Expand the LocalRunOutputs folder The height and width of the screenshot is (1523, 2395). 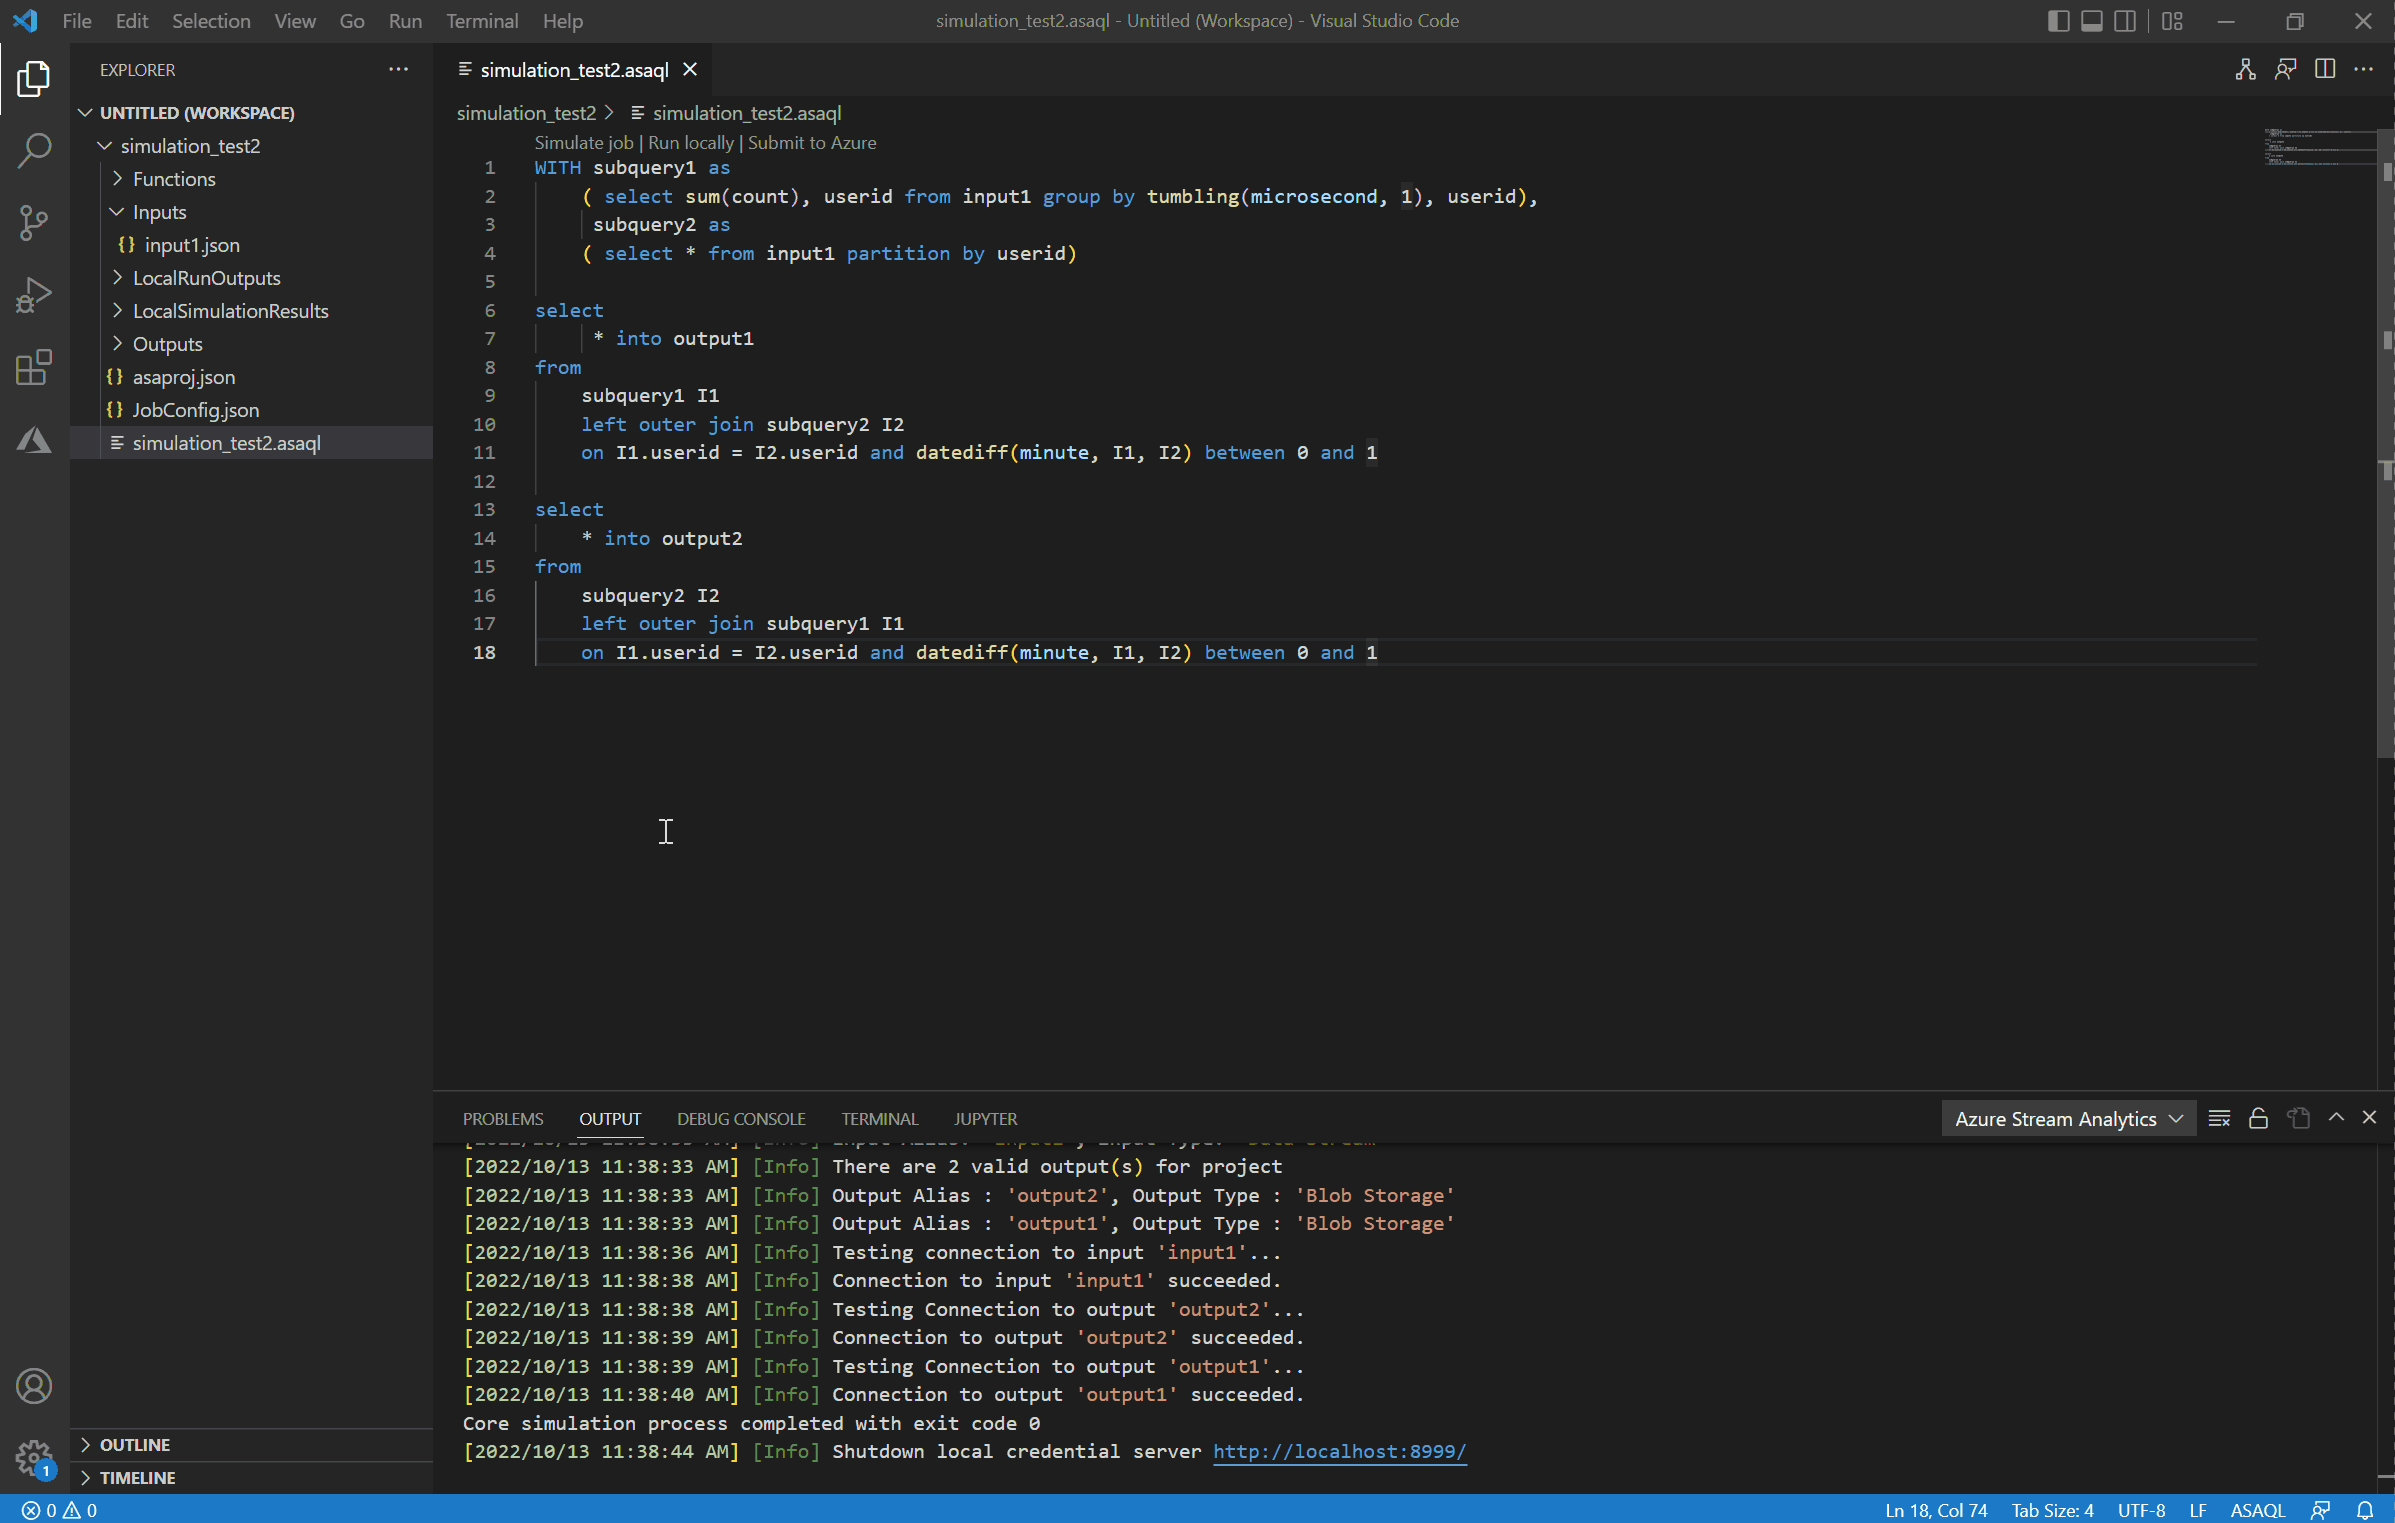[206, 278]
